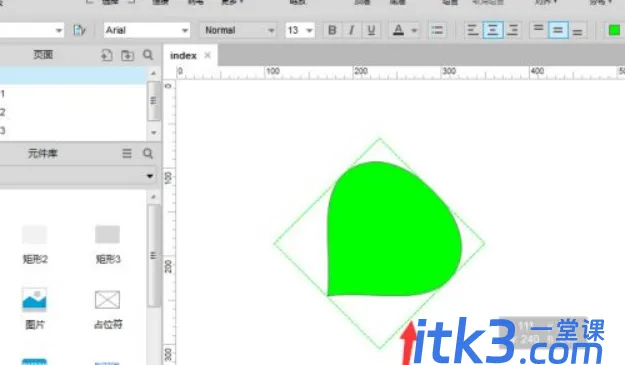Search the 元件库 widget library
Viewport: 625px width, 365px height.
click(148, 153)
